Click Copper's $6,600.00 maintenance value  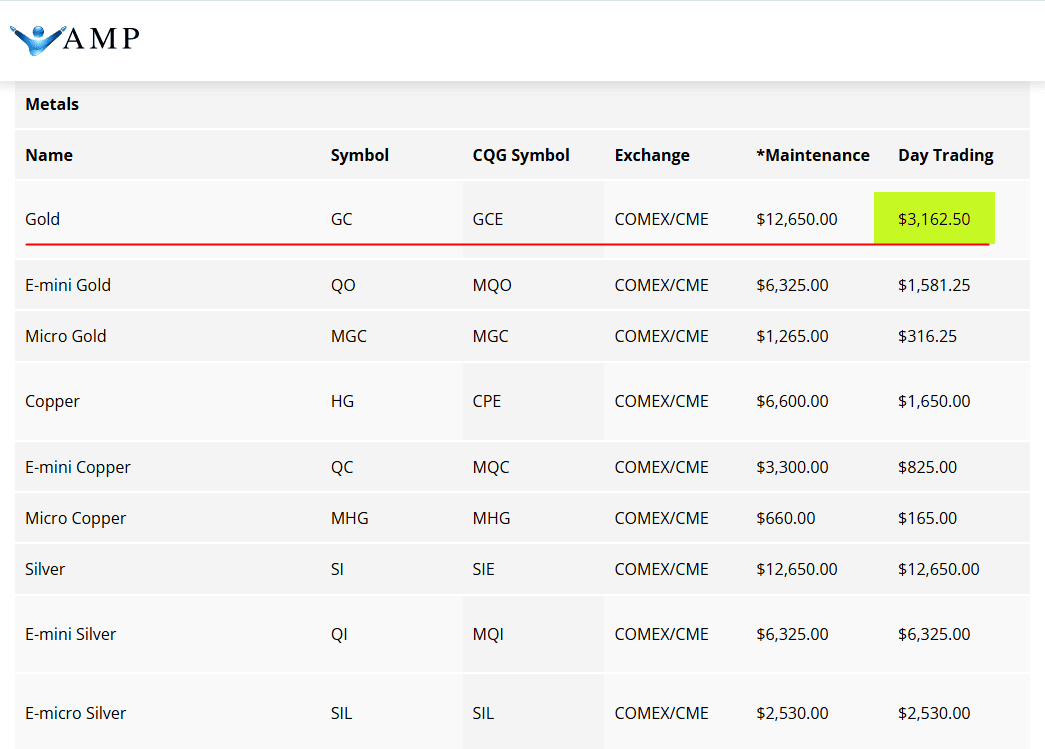[x=792, y=401]
